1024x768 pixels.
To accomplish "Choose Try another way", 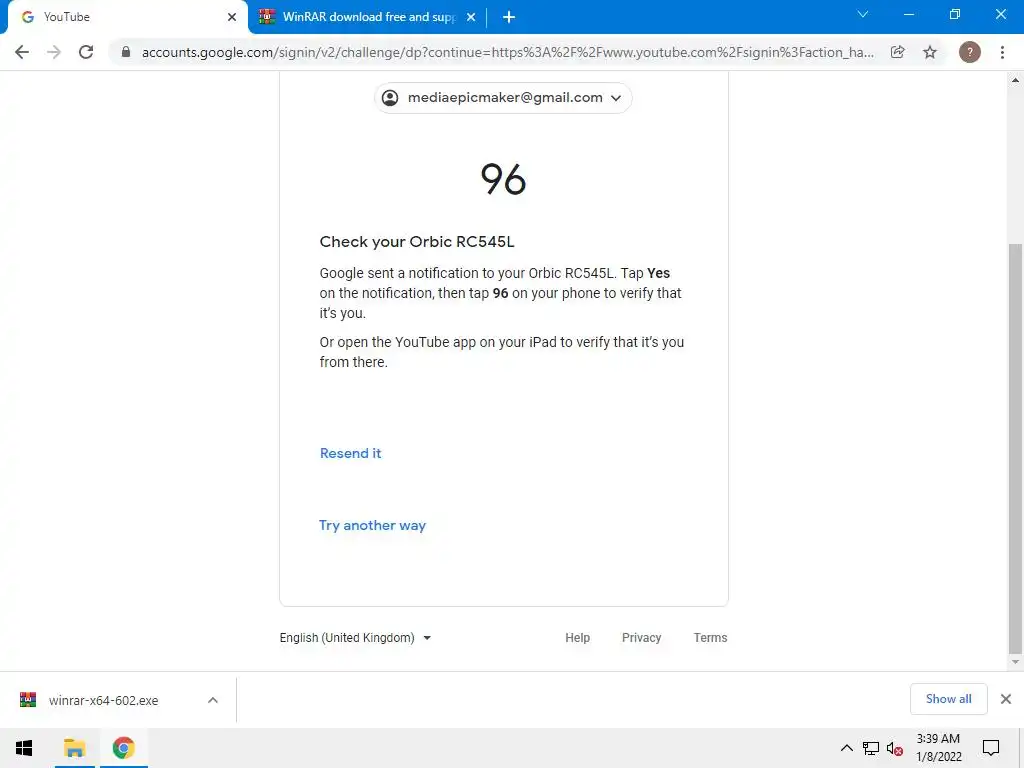I will pyautogui.click(x=372, y=525).
